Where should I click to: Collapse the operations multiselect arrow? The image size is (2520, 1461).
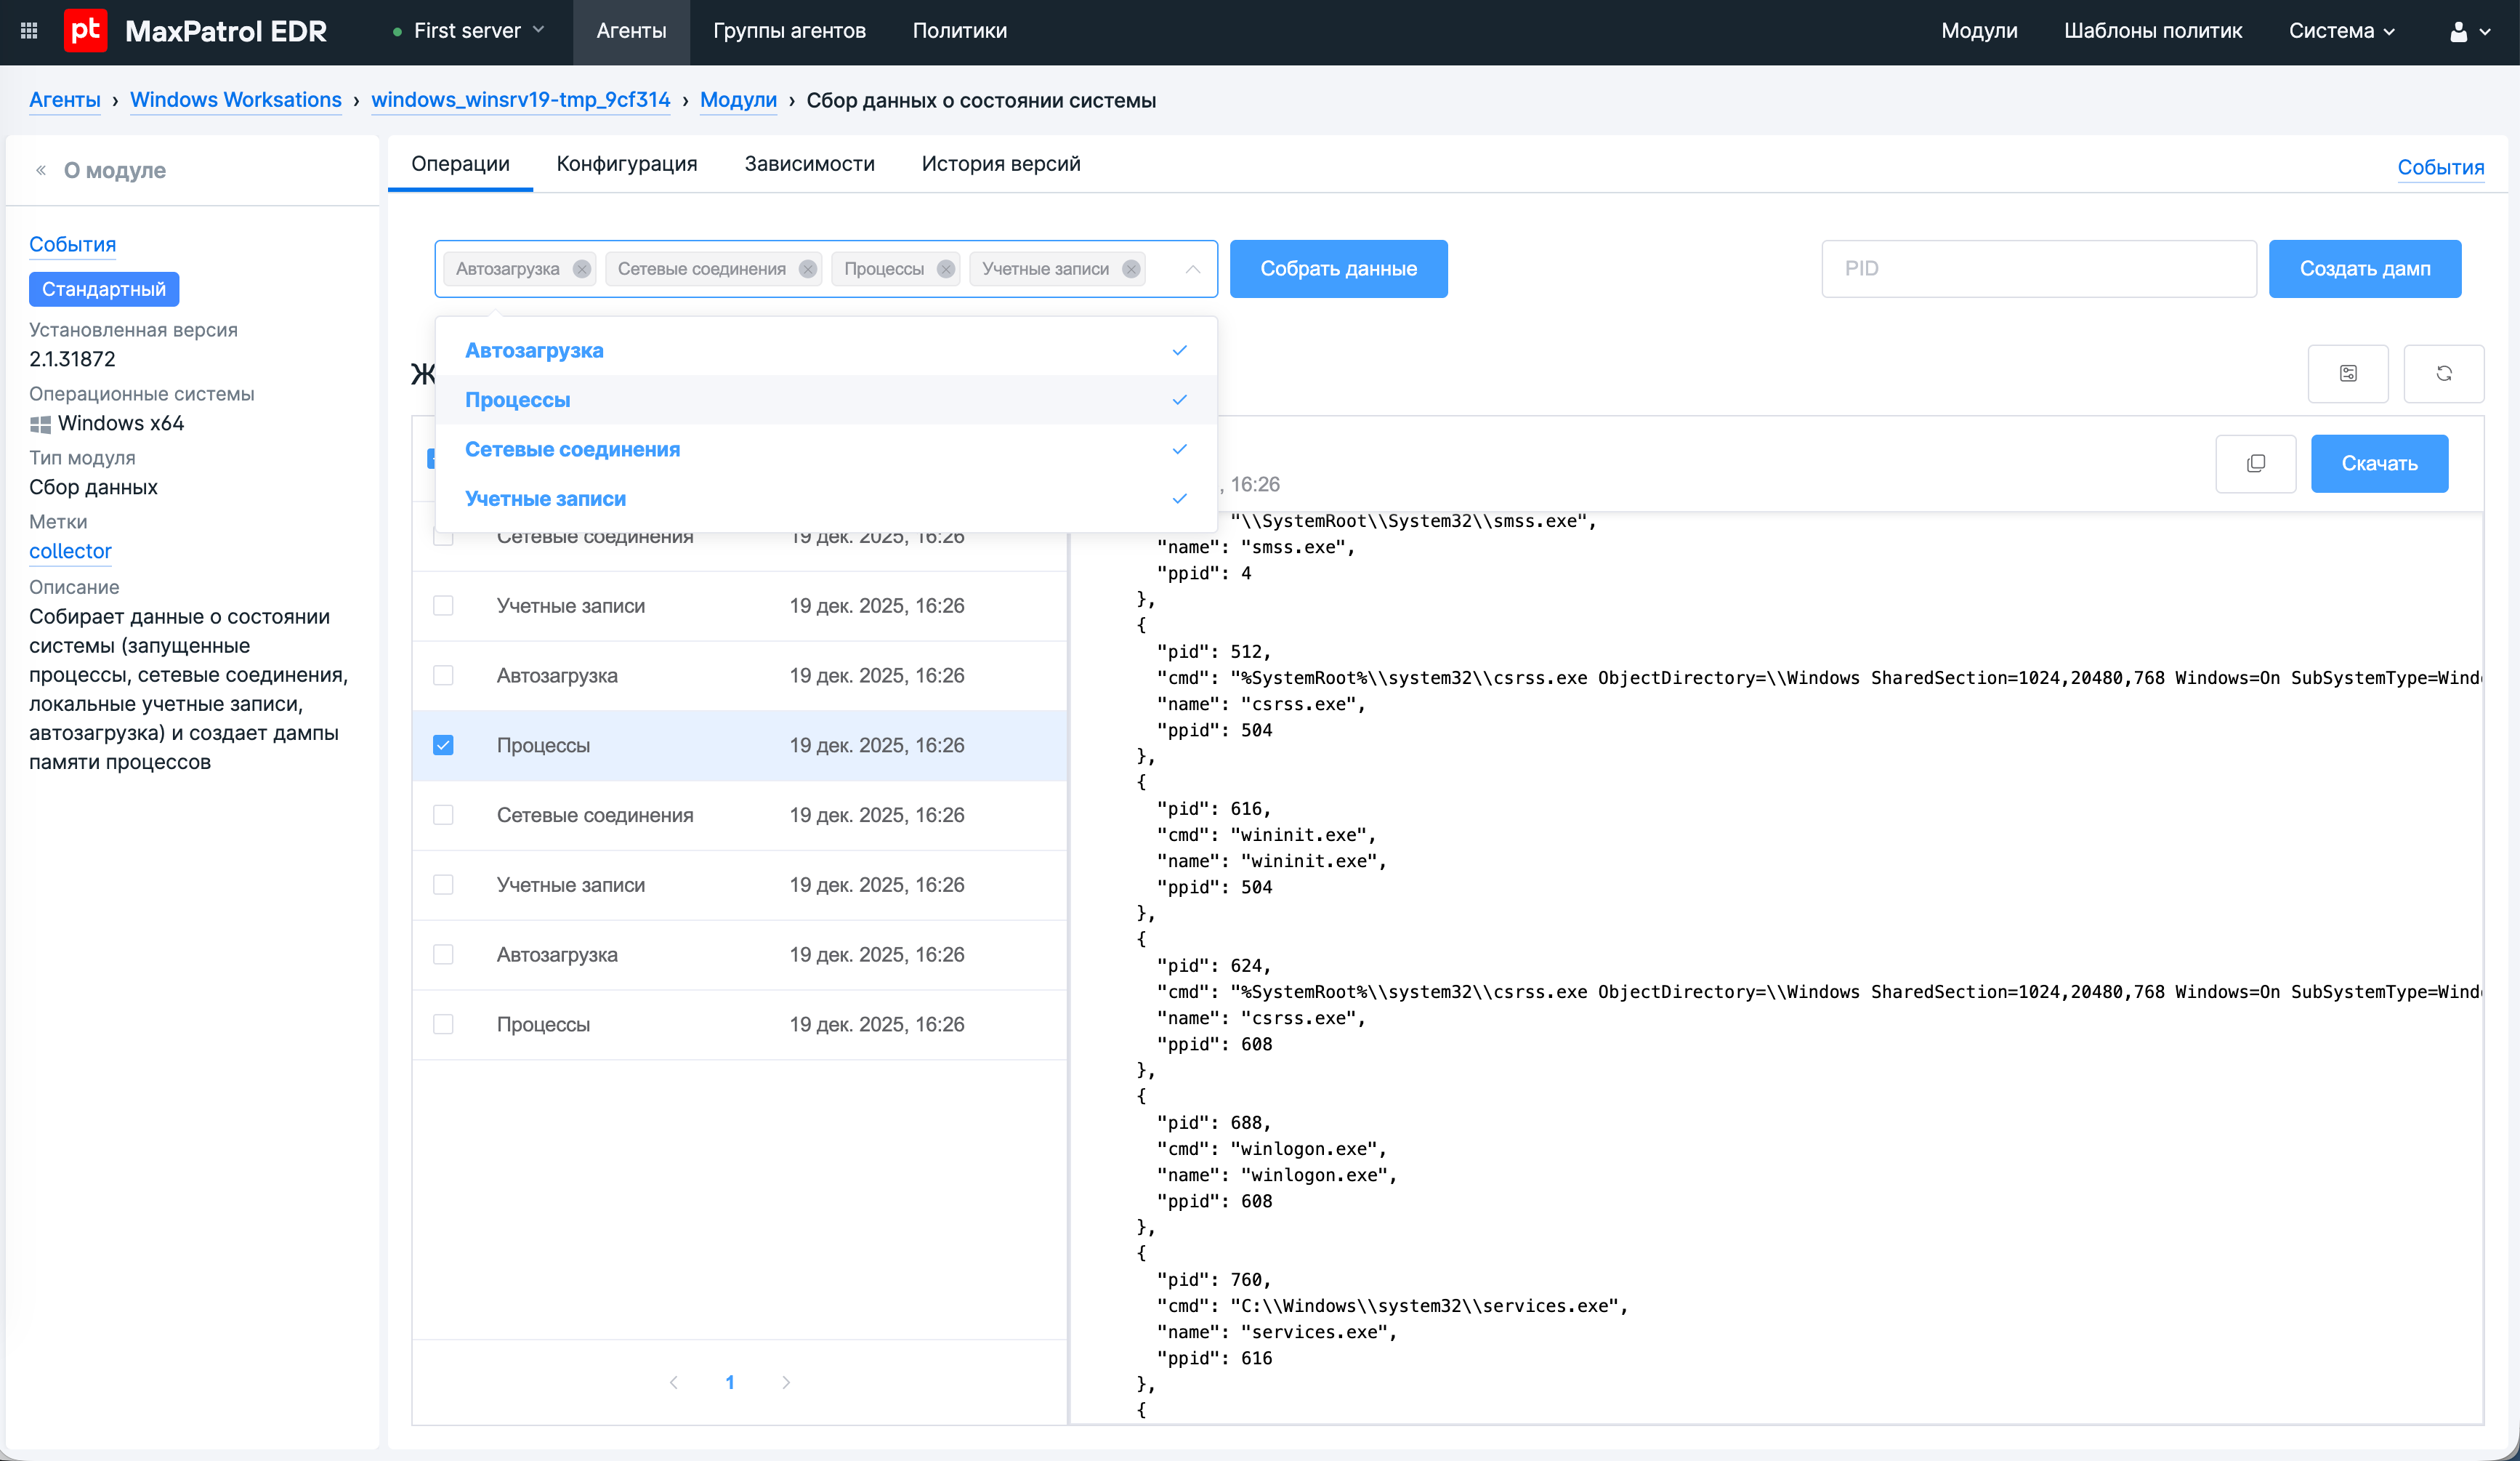pyautogui.click(x=1192, y=269)
